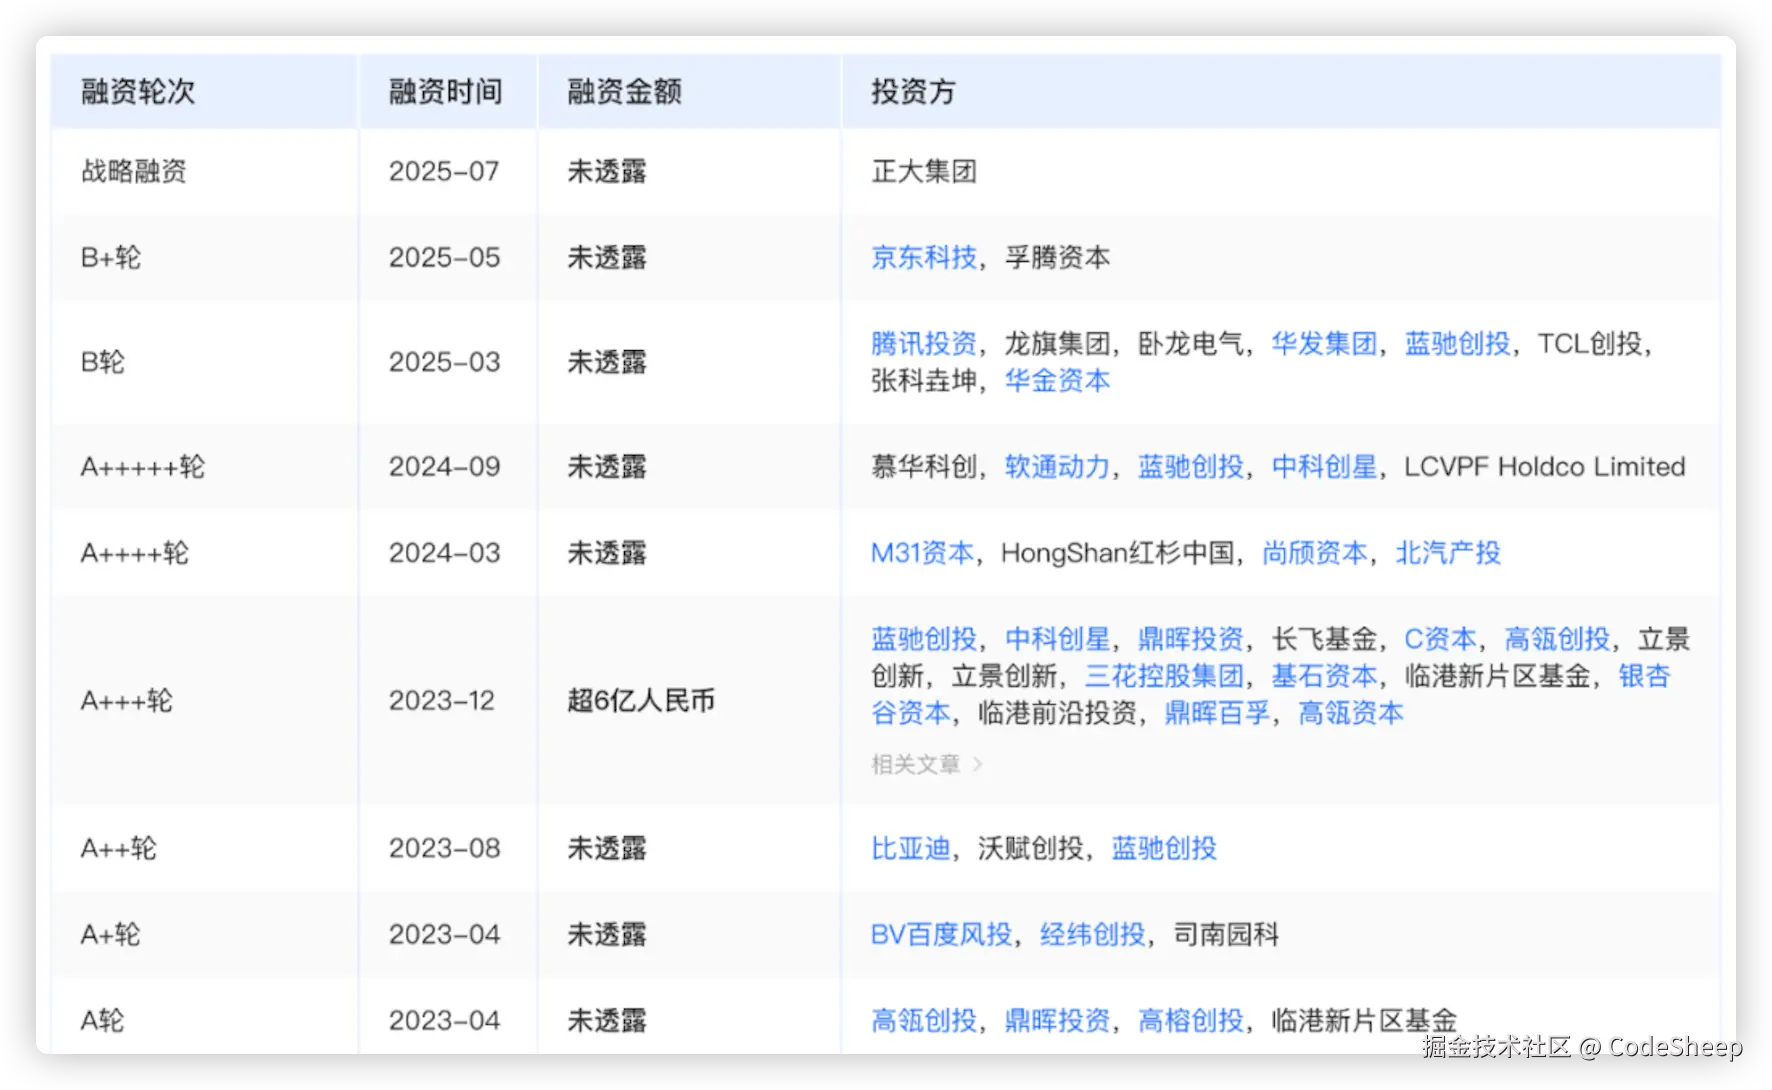Click the 高瓴资本 link
The height and width of the screenshot is (1090, 1772).
(x=1351, y=713)
